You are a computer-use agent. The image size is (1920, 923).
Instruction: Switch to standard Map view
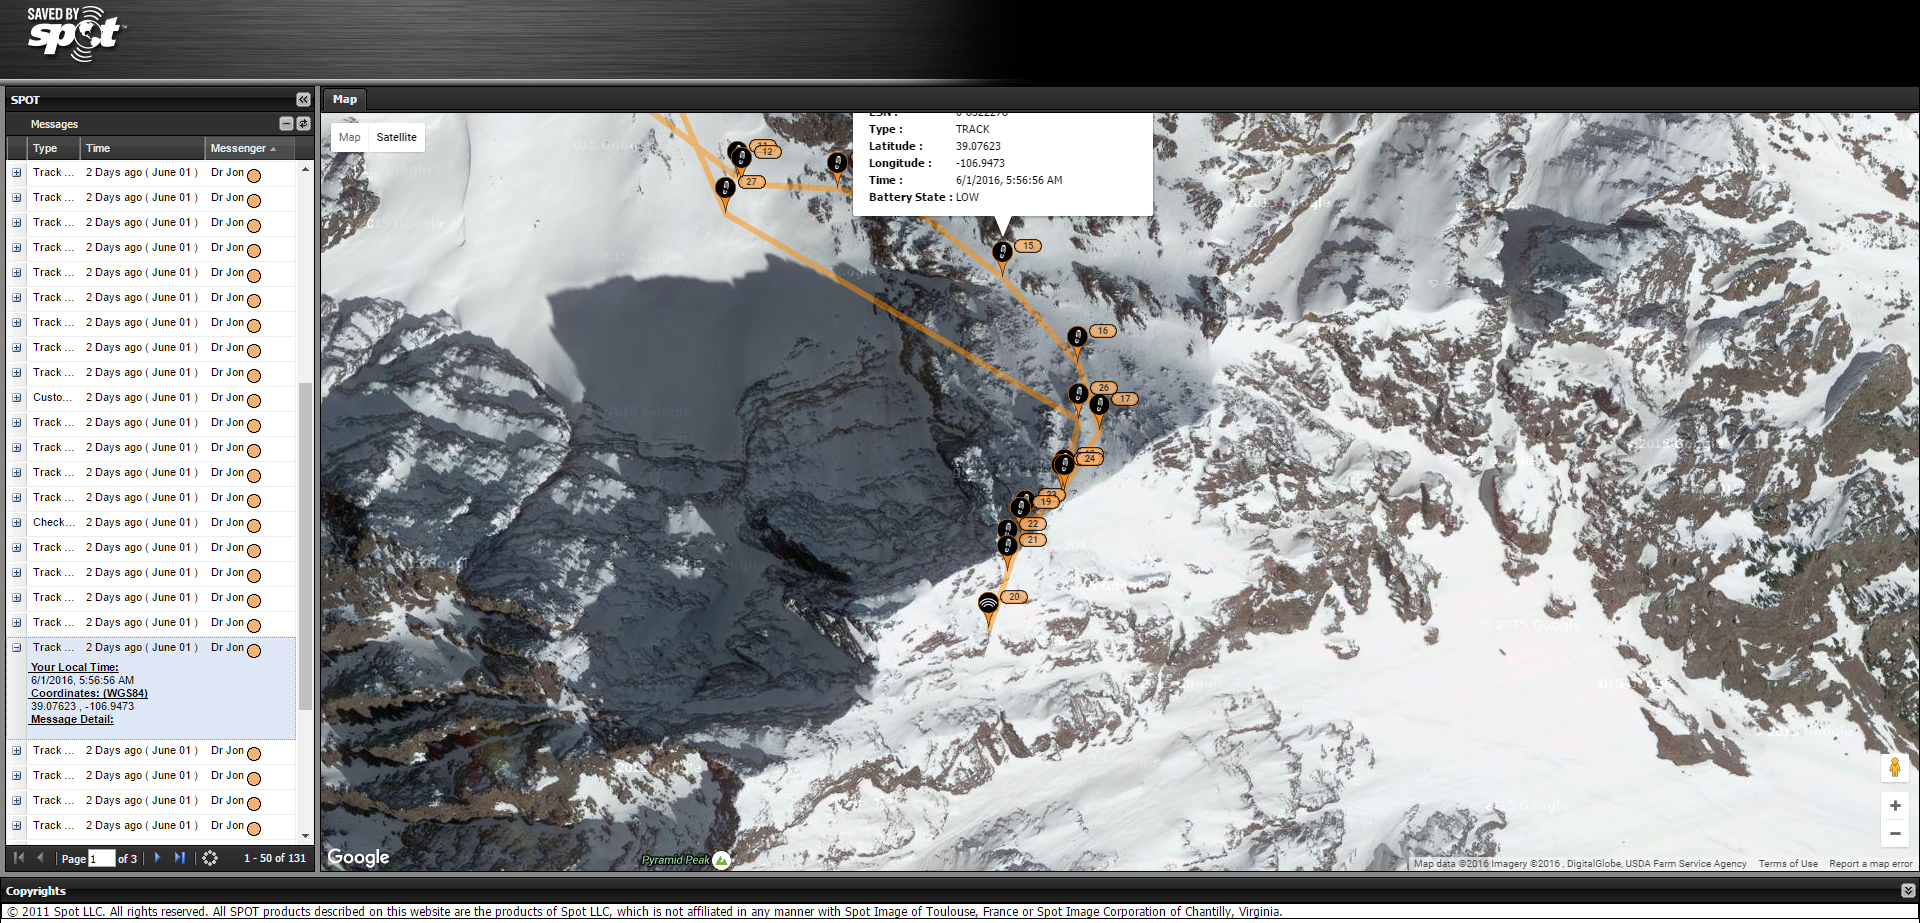click(x=350, y=137)
